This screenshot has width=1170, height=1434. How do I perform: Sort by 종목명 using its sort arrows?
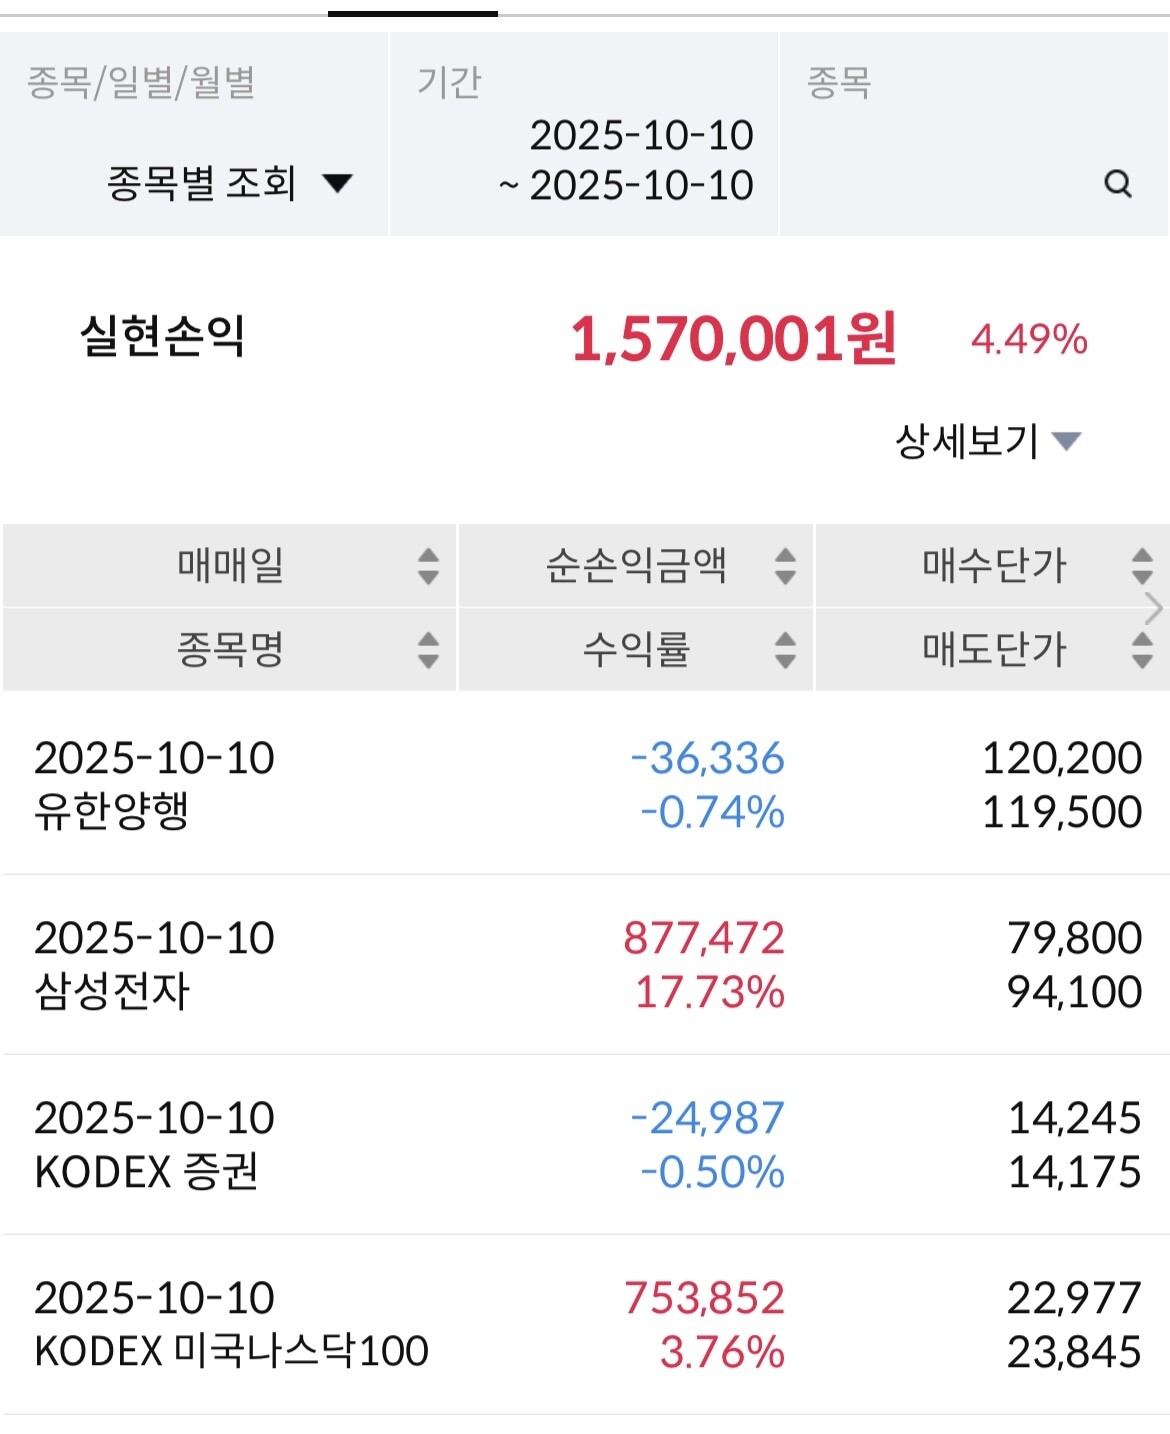coord(428,650)
